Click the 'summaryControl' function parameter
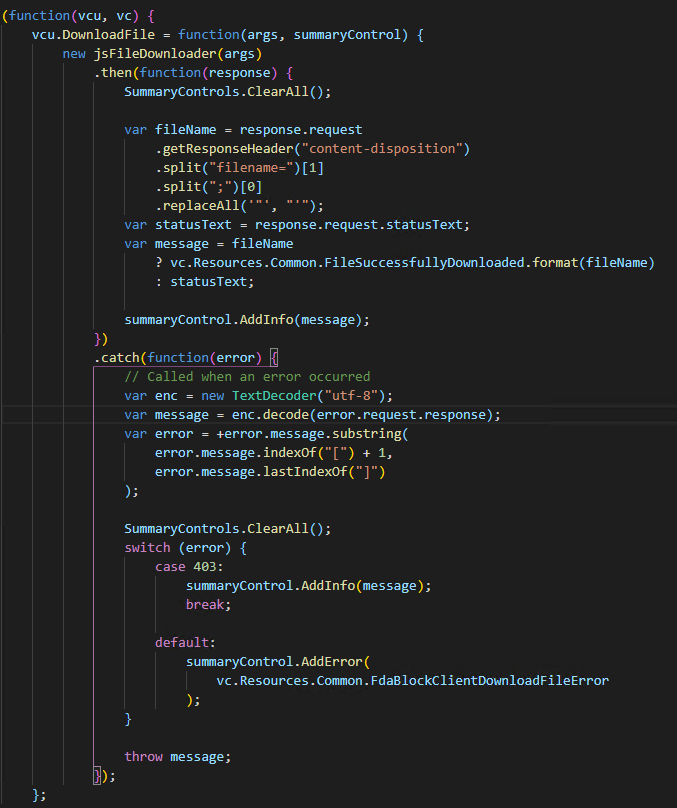This screenshot has height=808, width=677. coord(347,35)
